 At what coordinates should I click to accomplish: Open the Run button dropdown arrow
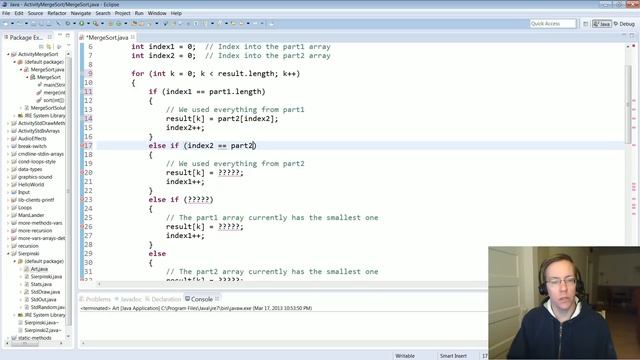click(x=88, y=24)
